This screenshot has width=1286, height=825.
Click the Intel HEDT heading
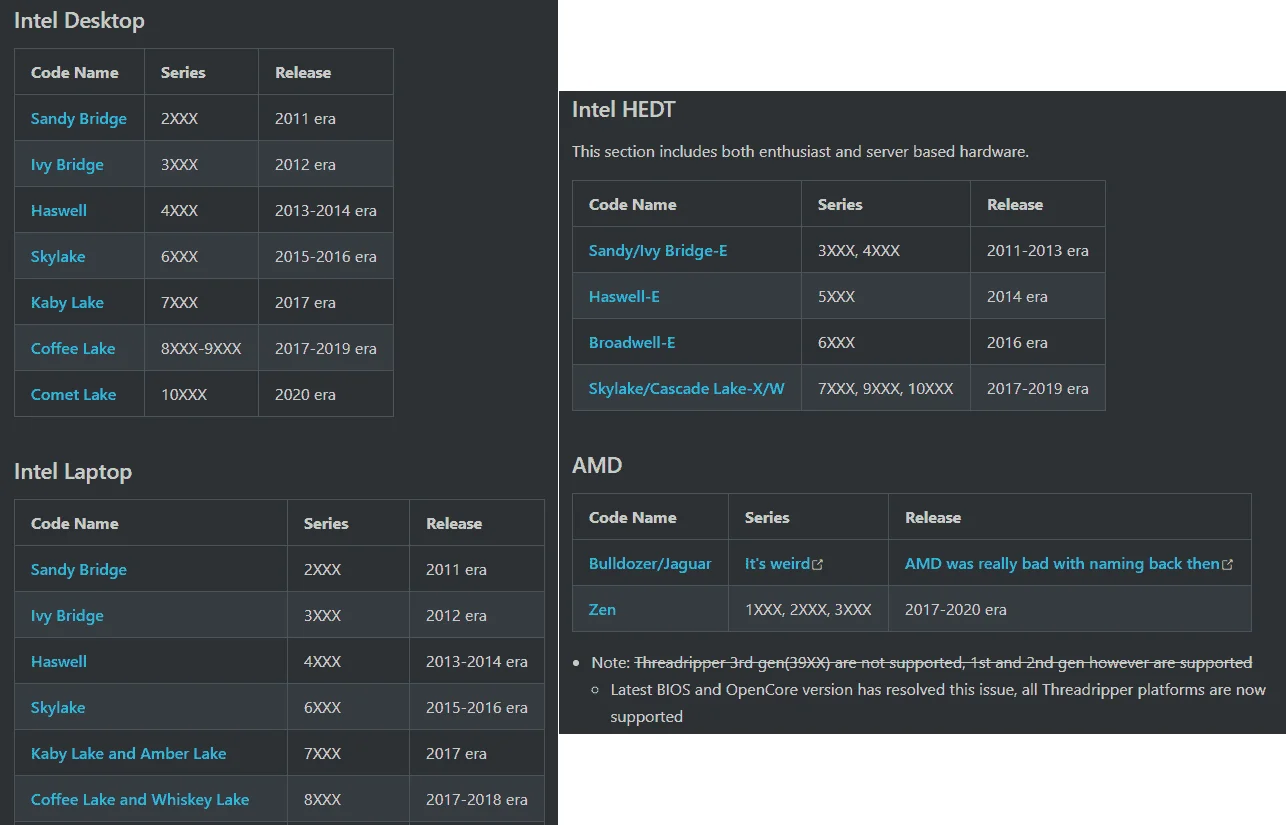(x=624, y=109)
